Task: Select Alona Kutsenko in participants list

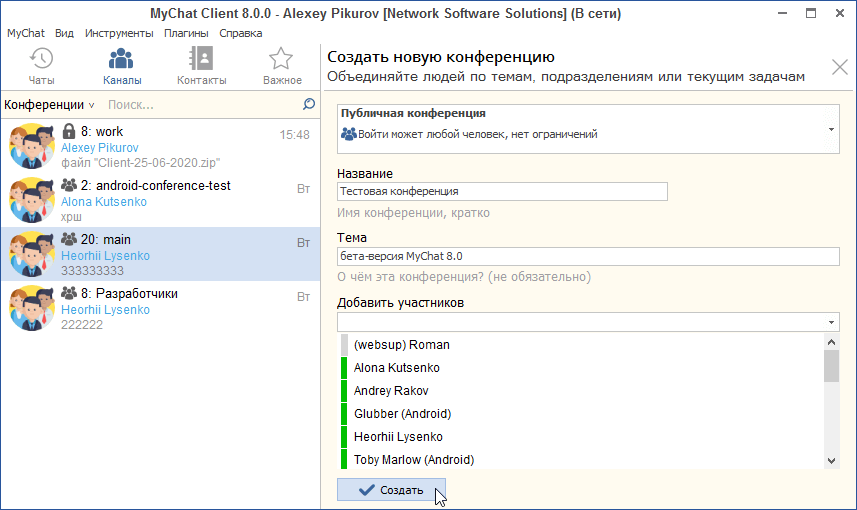Action: 396,368
